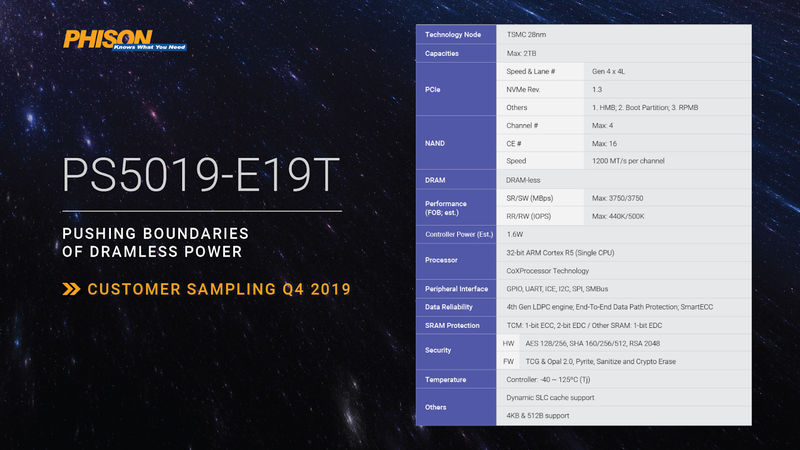Click the '1.3' NVMe revision value
Screen dimensions: 800x450
pyautogui.click(x=597, y=89)
